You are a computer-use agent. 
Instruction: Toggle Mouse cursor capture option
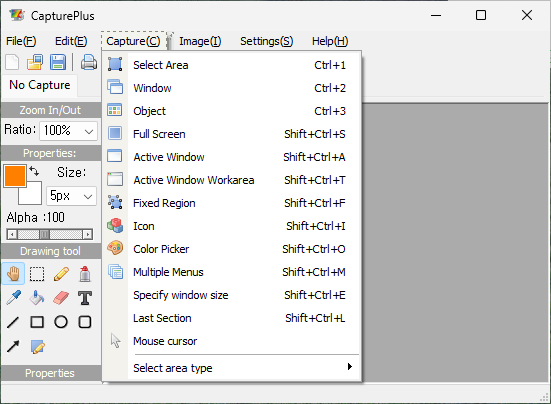tap(232, 341)
